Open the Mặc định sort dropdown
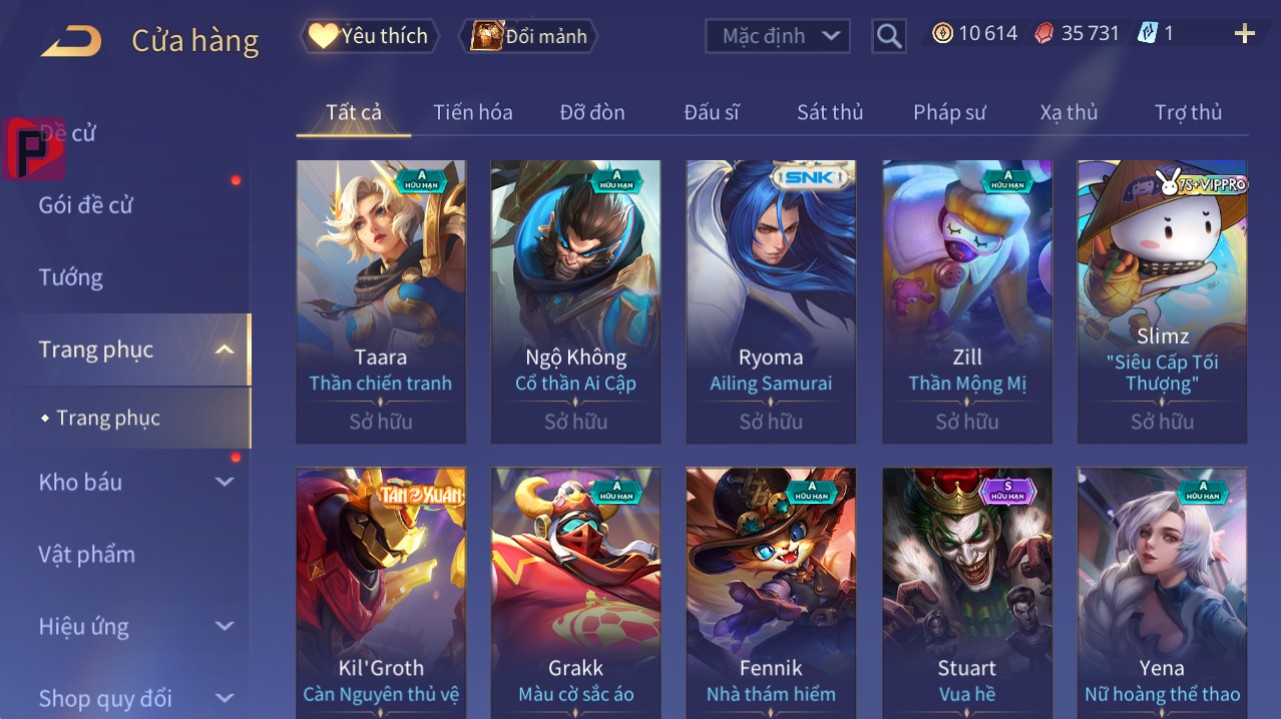The image size is (1281, 719). point(778,37)
